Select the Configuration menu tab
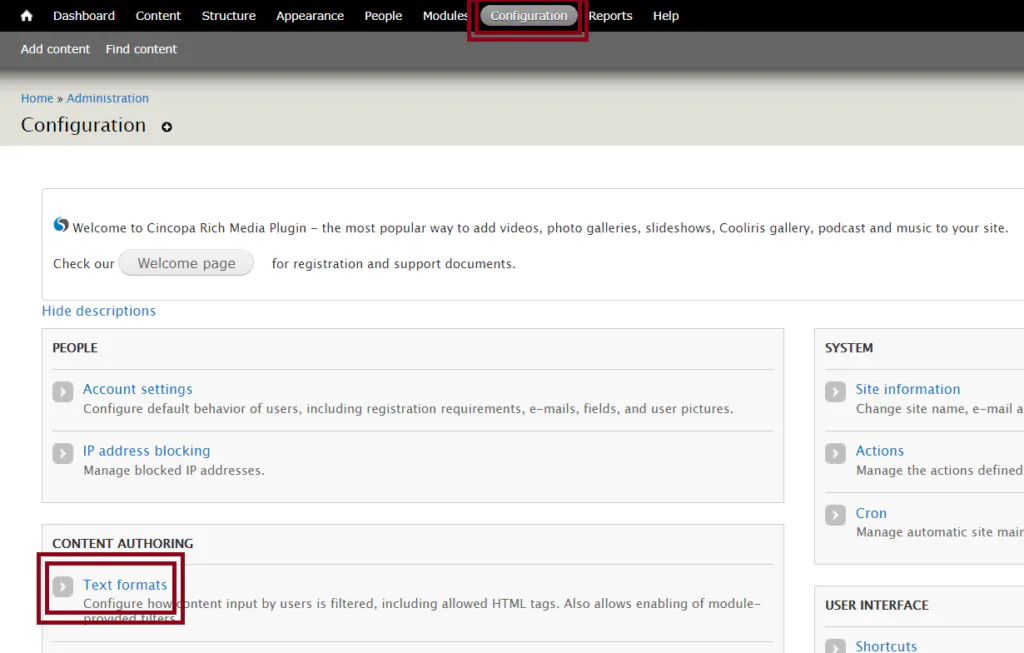 click(529, 16)
